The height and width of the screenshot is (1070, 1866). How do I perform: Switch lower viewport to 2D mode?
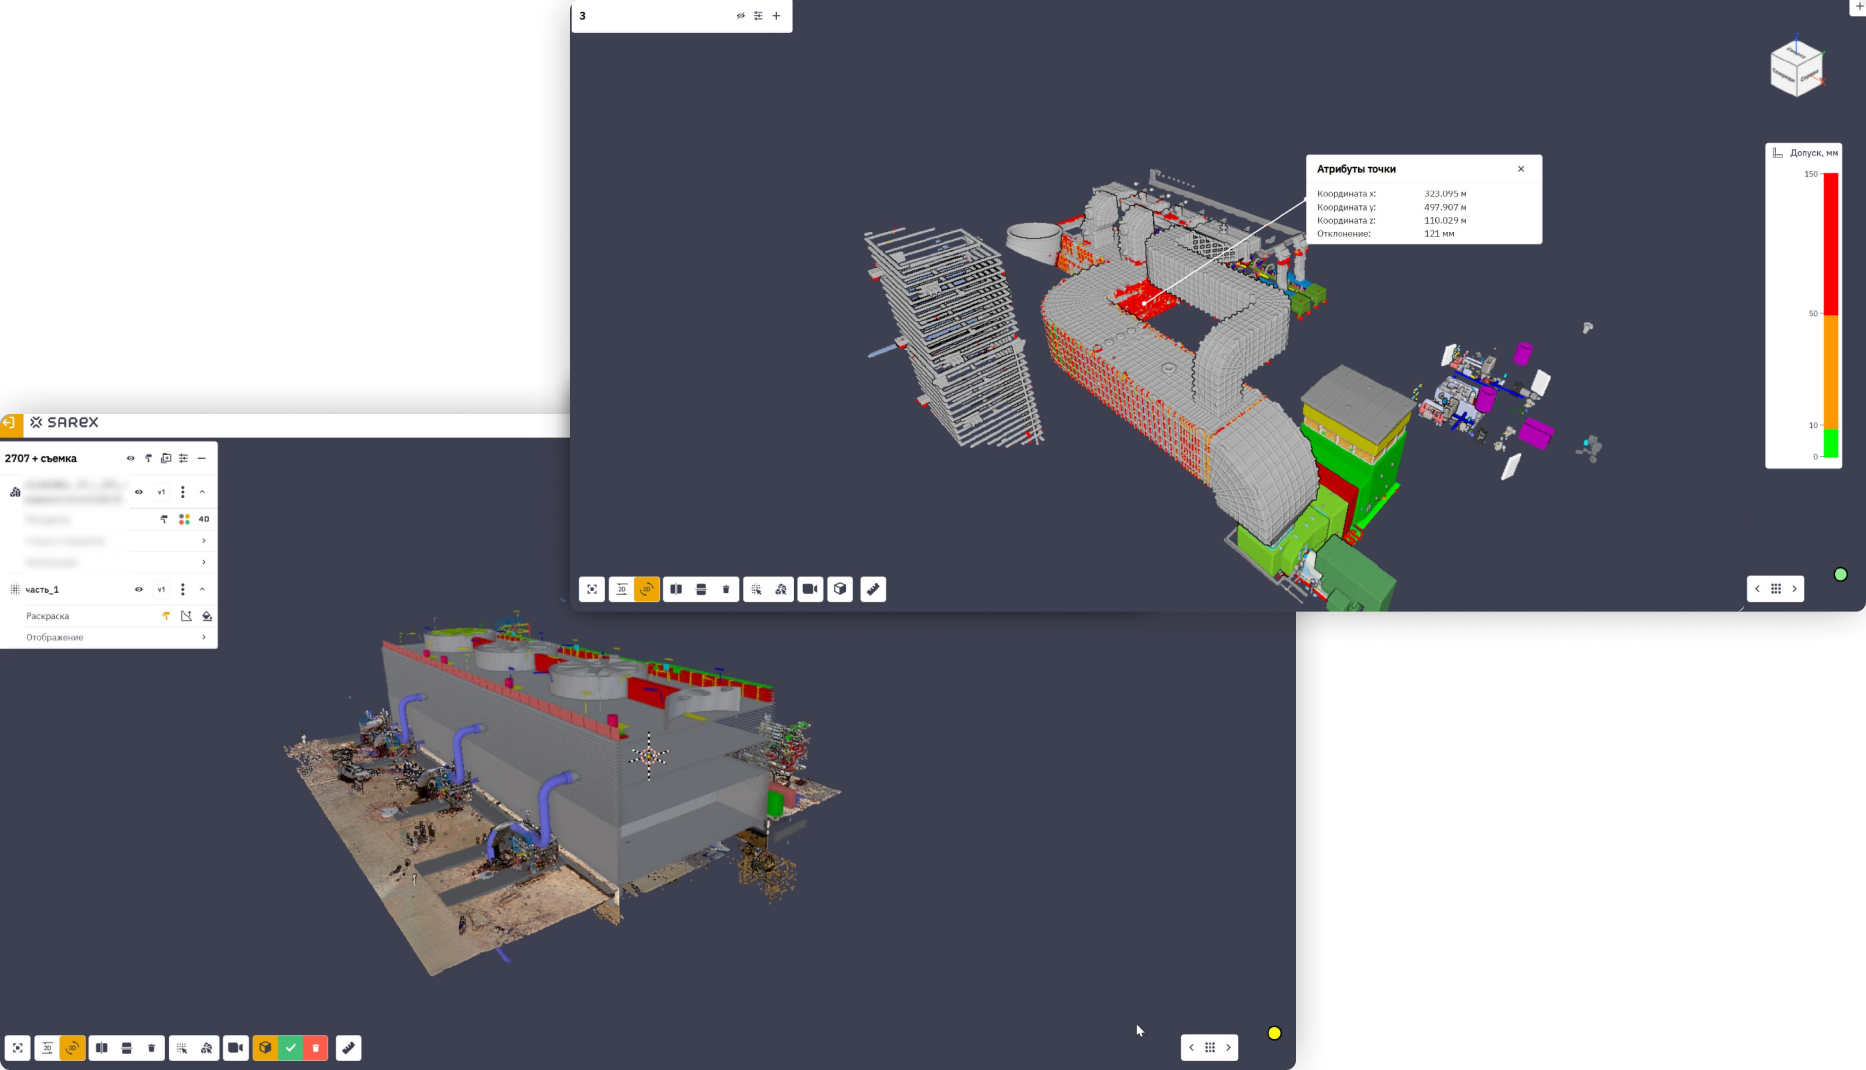point(47,1048)
